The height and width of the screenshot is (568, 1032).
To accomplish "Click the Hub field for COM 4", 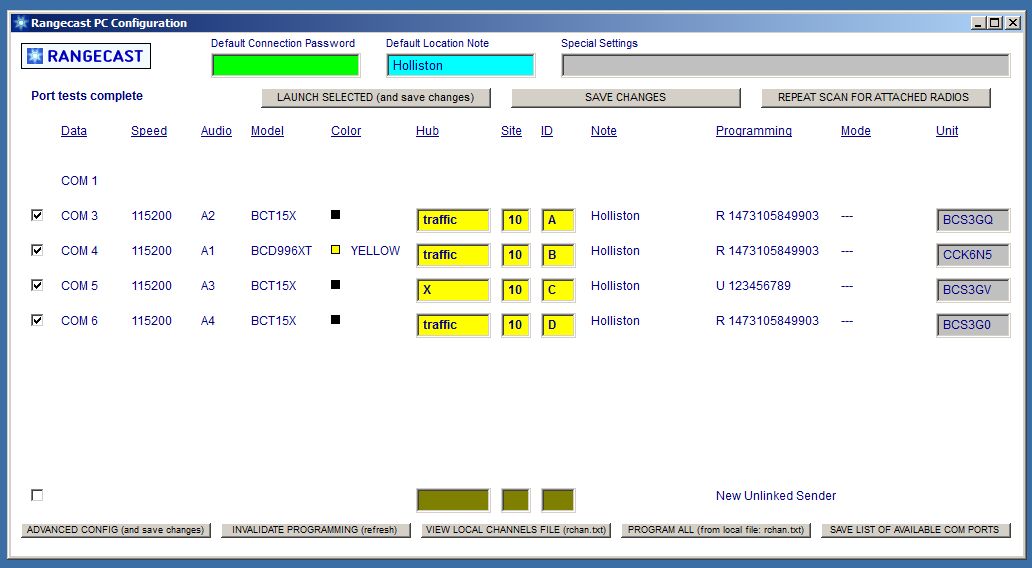I will click(x=453, y=255).
